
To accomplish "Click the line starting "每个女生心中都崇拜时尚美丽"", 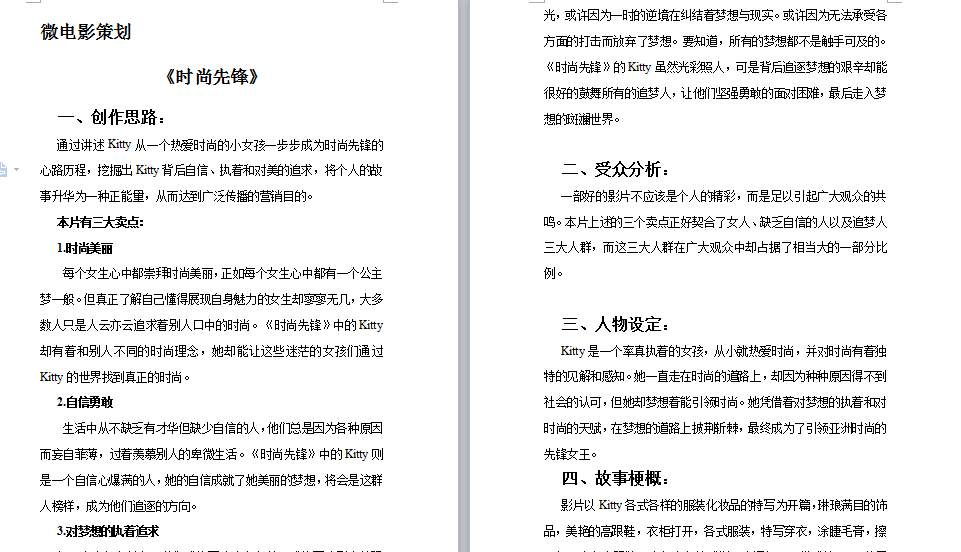I will 222,273.
